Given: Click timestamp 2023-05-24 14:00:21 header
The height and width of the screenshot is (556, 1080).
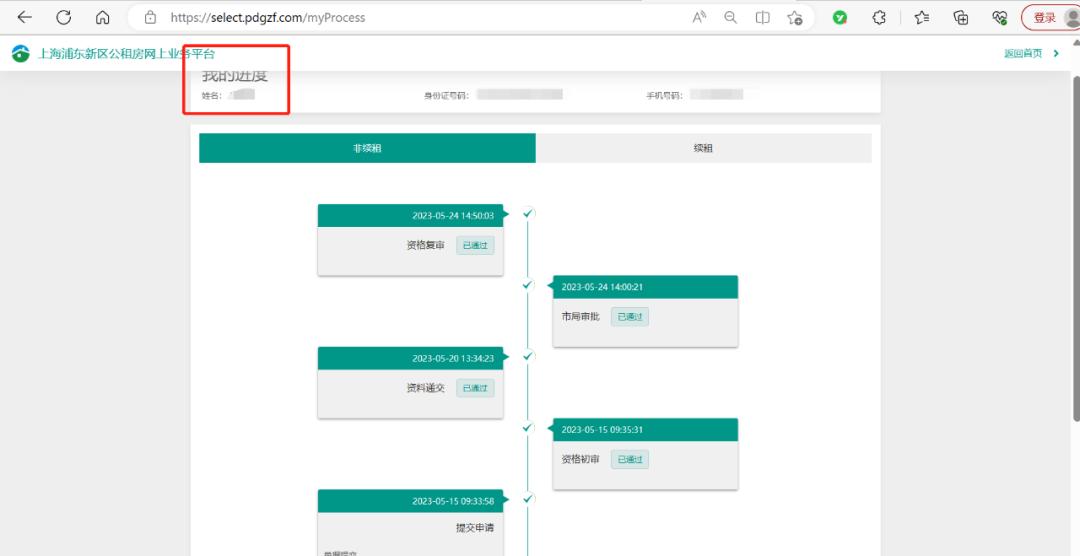Looking at the screenshot, I should click(645, 287).
